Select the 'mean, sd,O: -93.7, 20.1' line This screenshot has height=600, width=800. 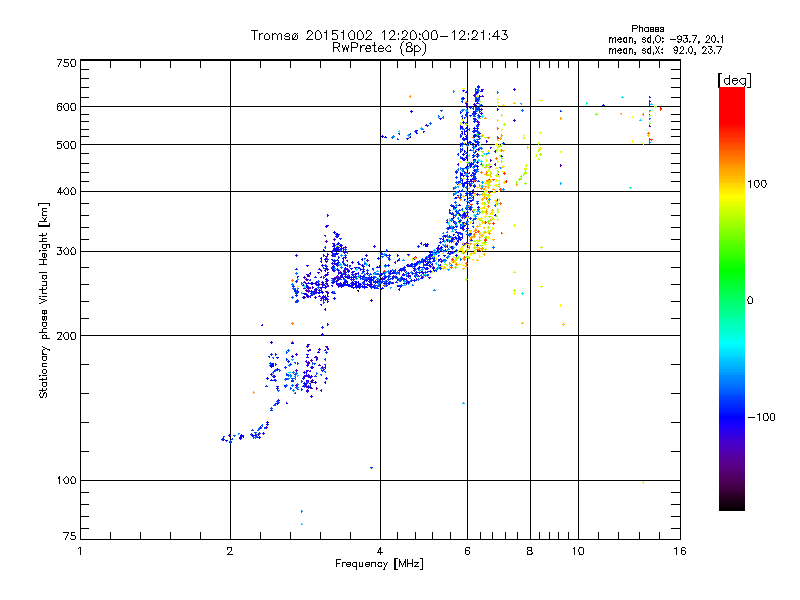(666, 40)
